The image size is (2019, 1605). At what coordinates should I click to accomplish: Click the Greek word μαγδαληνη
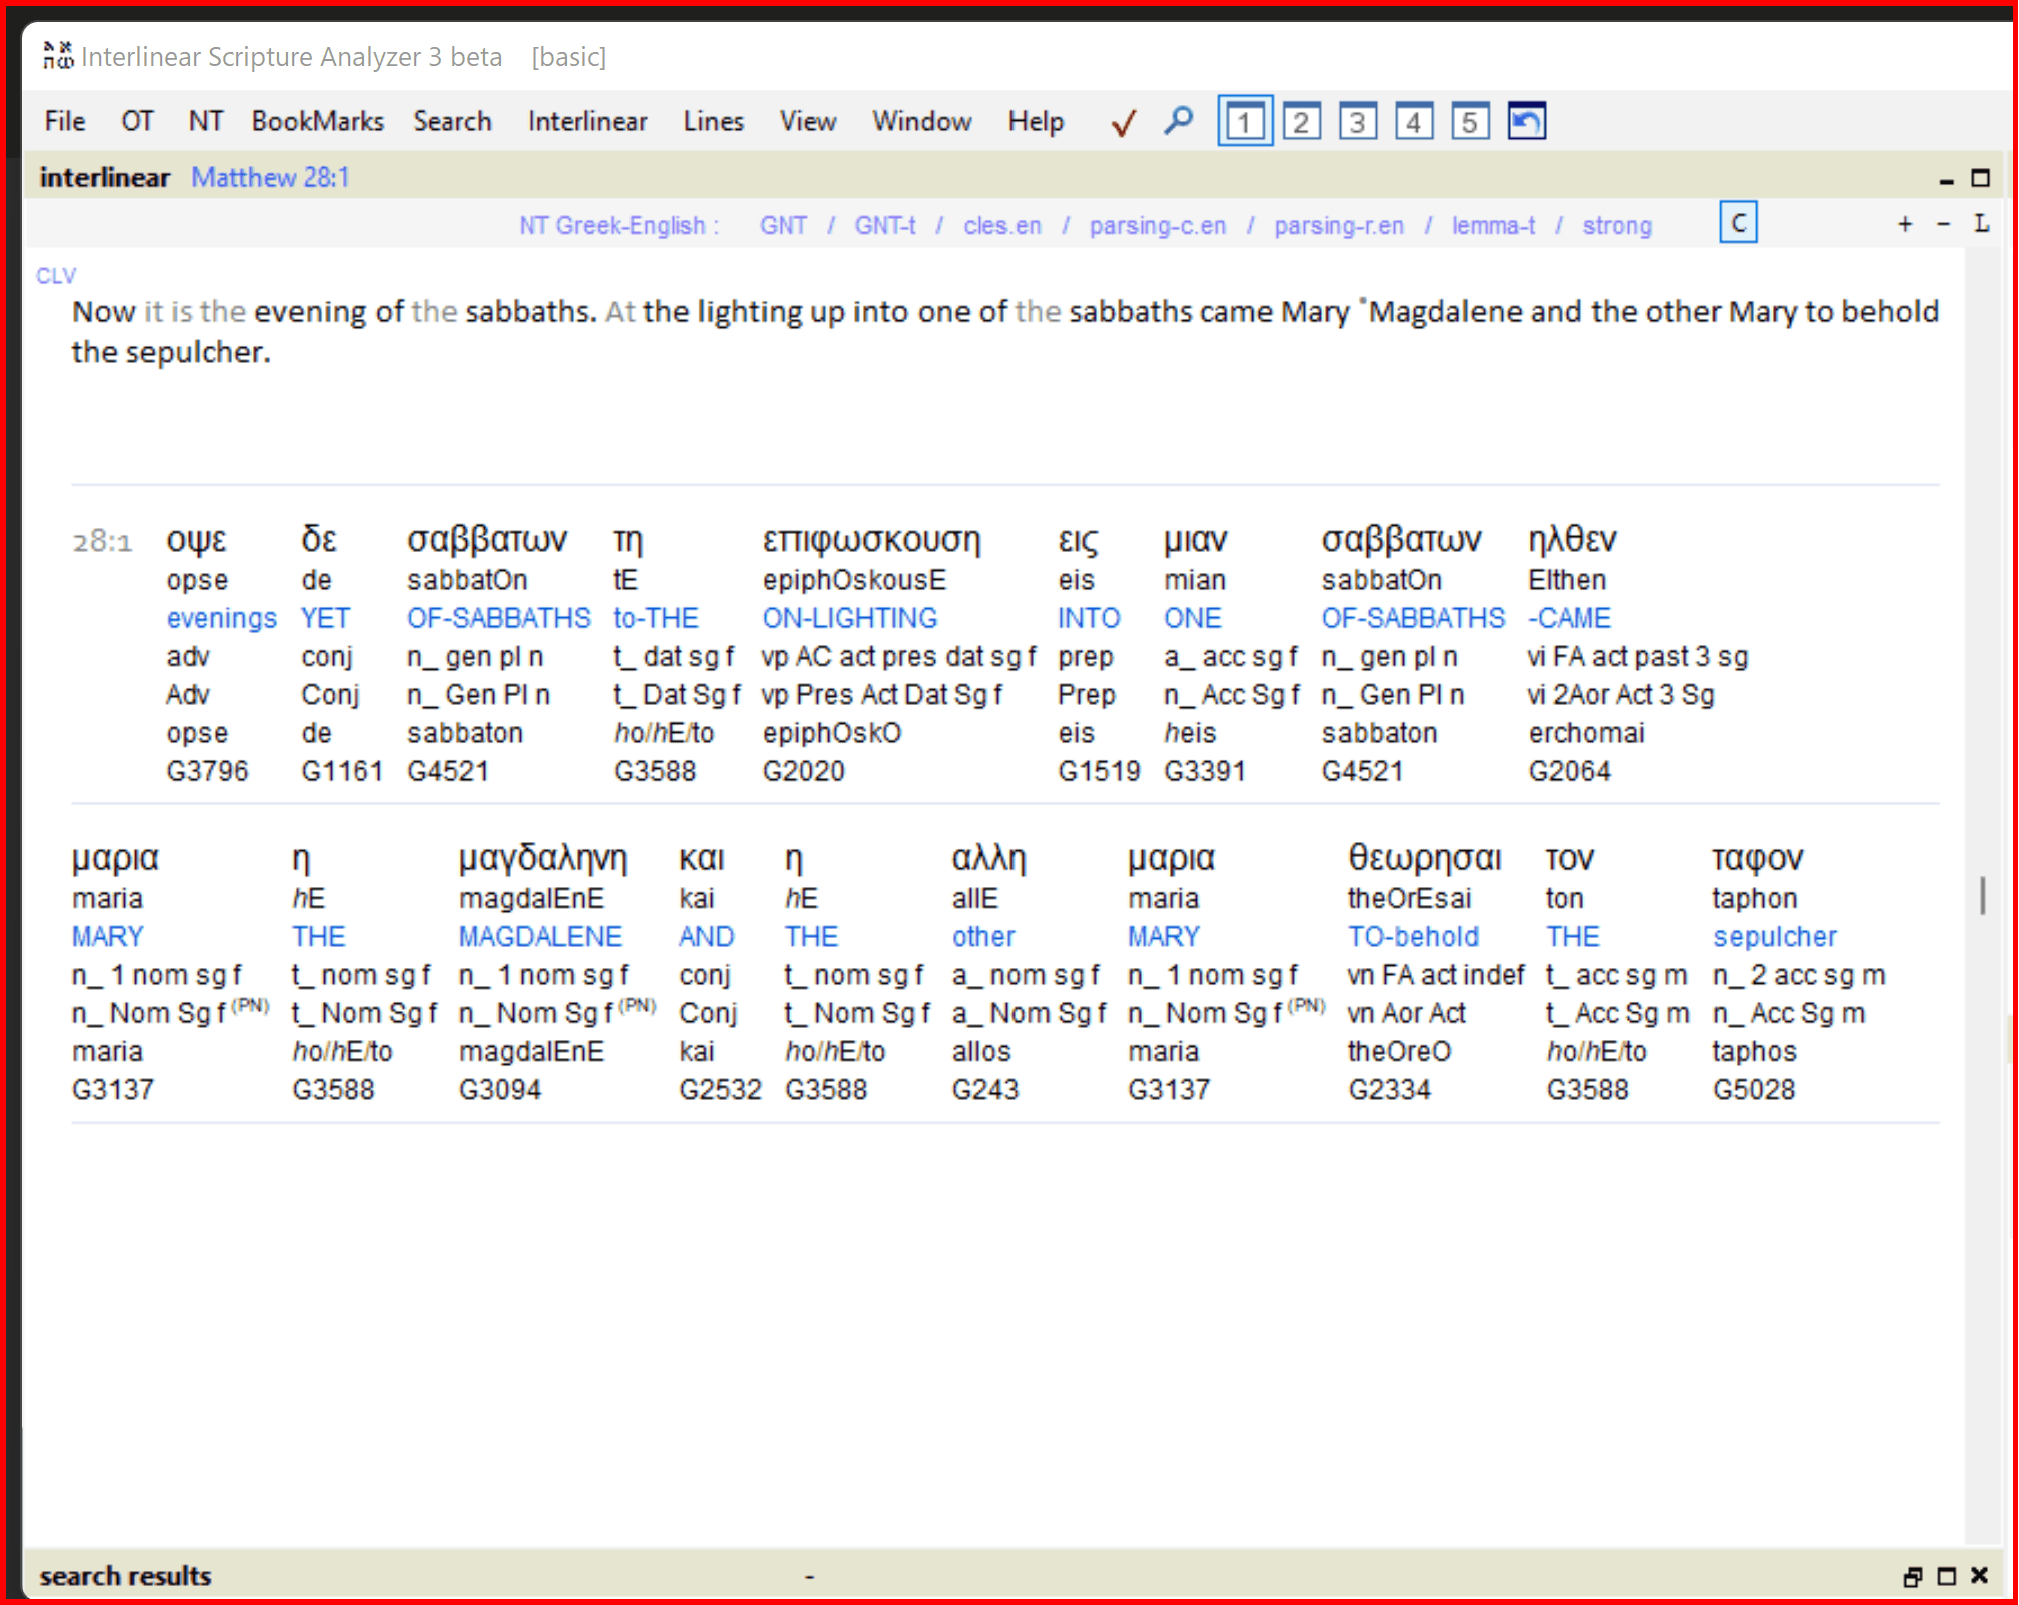click(542, 859)
